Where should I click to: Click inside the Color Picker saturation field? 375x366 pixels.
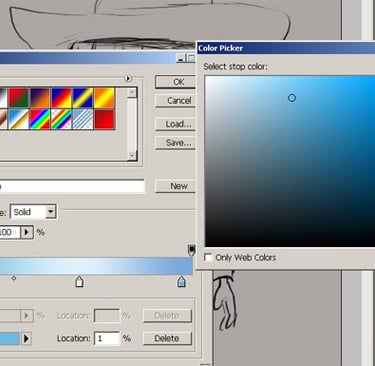(x=290, y=161)
